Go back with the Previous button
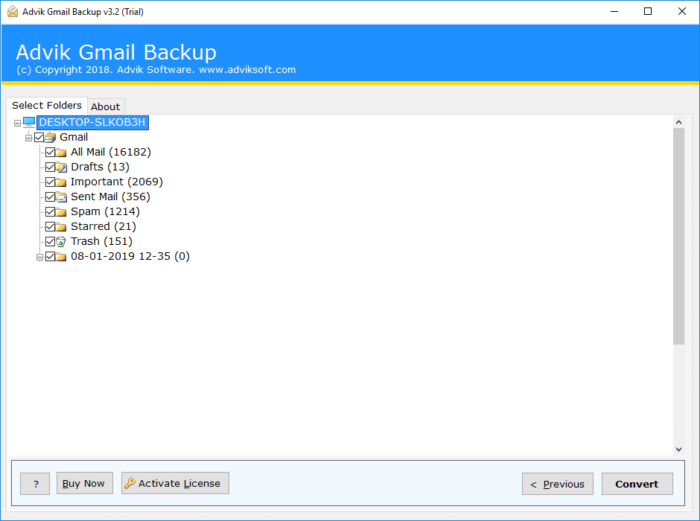The height and width of the screenshot is (521, 700). click(x=558, y=484)
